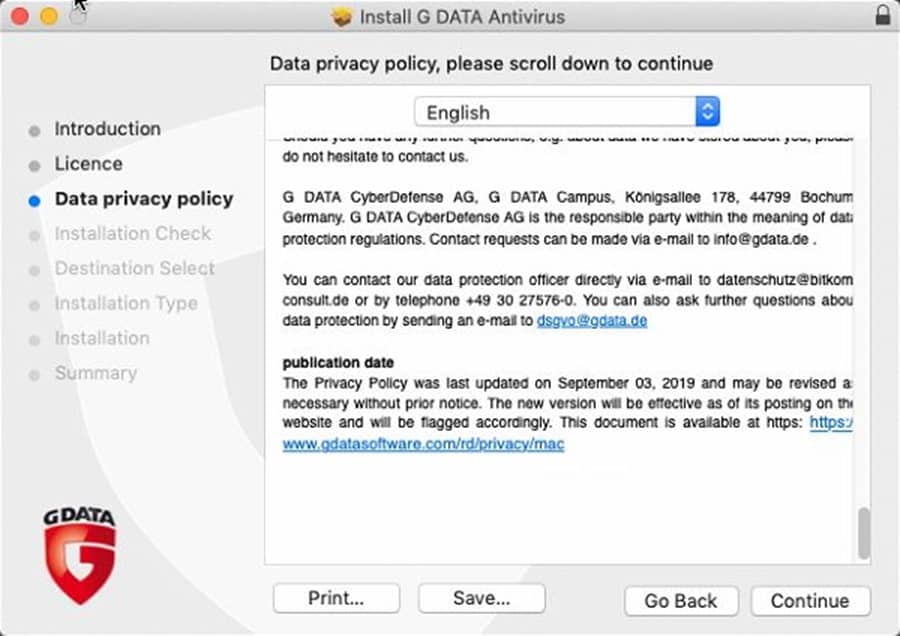900x636 pixels.
Task: Click the lock icon at top right
Action: [x=884, y=16]
